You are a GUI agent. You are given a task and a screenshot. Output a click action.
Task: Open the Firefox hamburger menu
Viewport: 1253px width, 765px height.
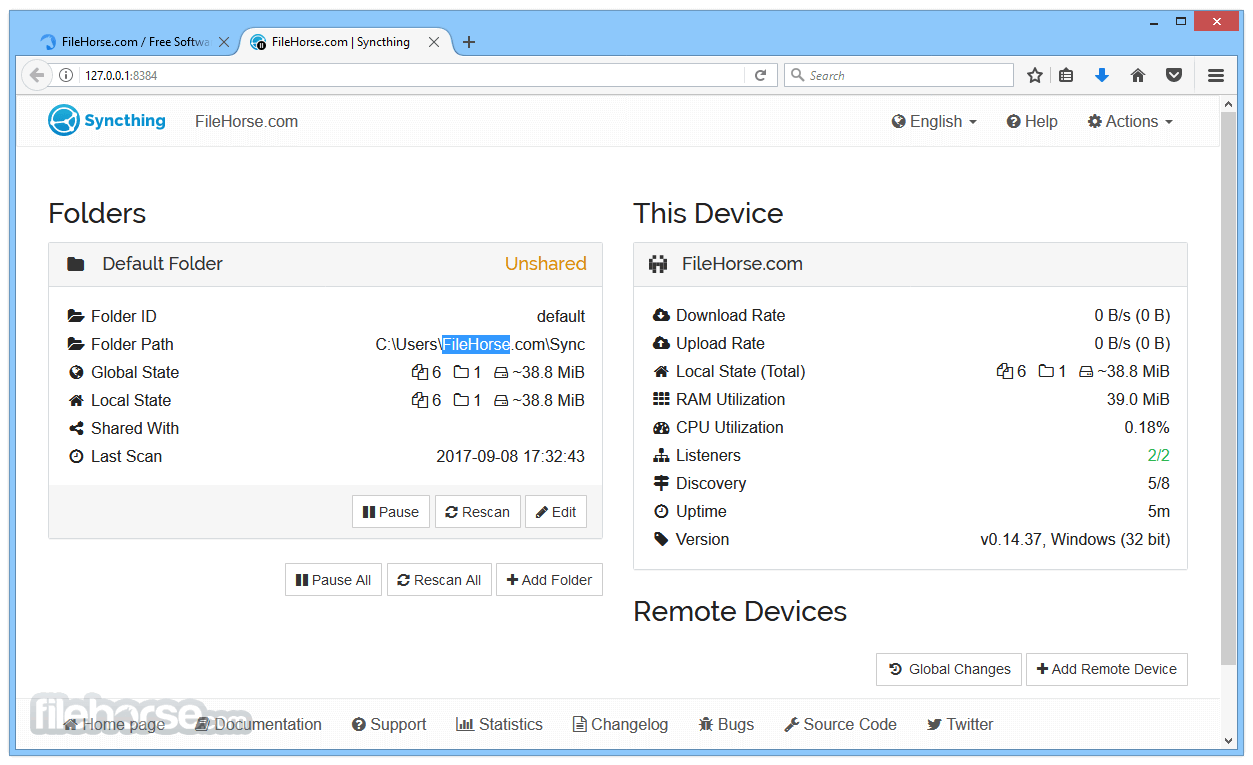1216,75
